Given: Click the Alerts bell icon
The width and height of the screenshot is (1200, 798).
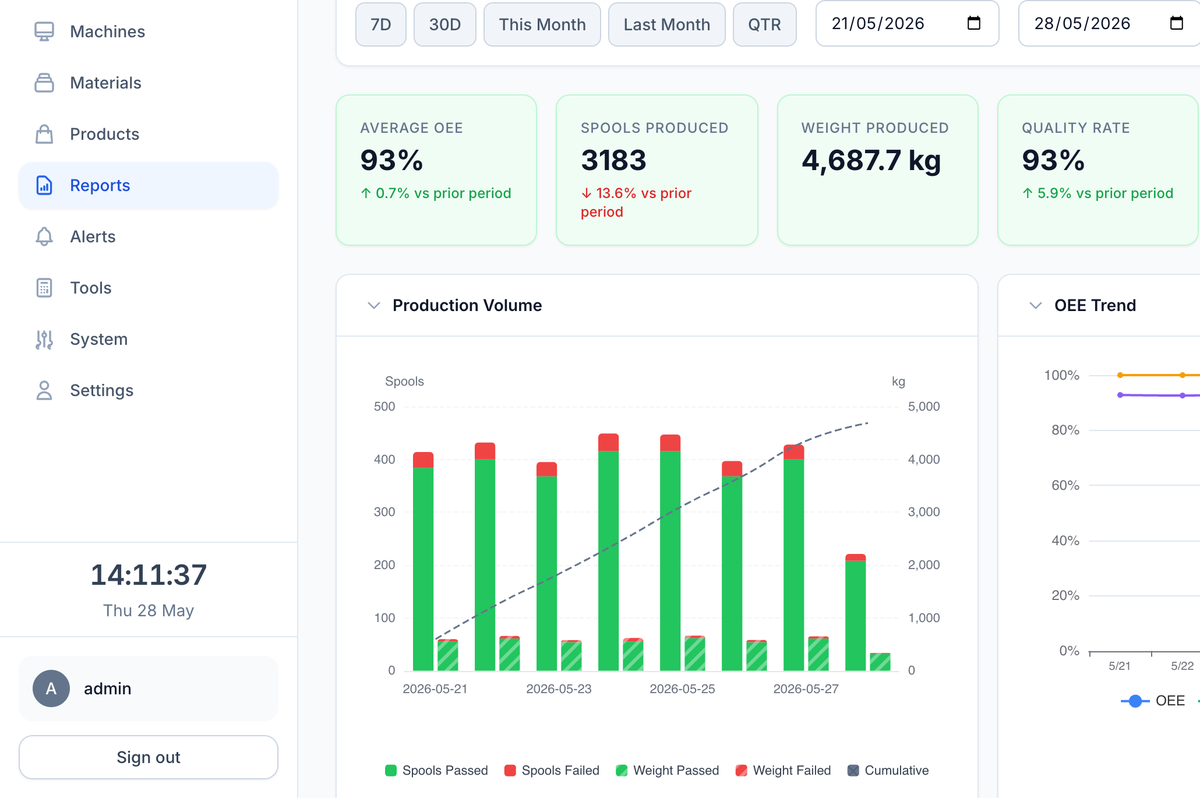Looking at the screenshot, I should tap(44, 237).
